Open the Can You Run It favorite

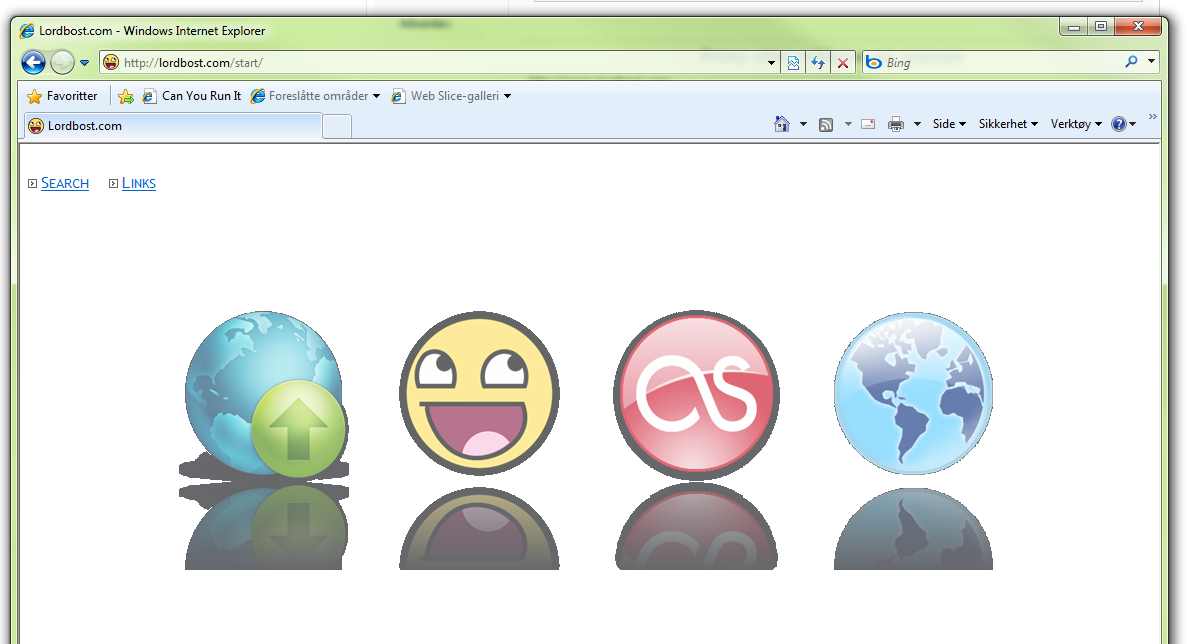coord(192,96)
